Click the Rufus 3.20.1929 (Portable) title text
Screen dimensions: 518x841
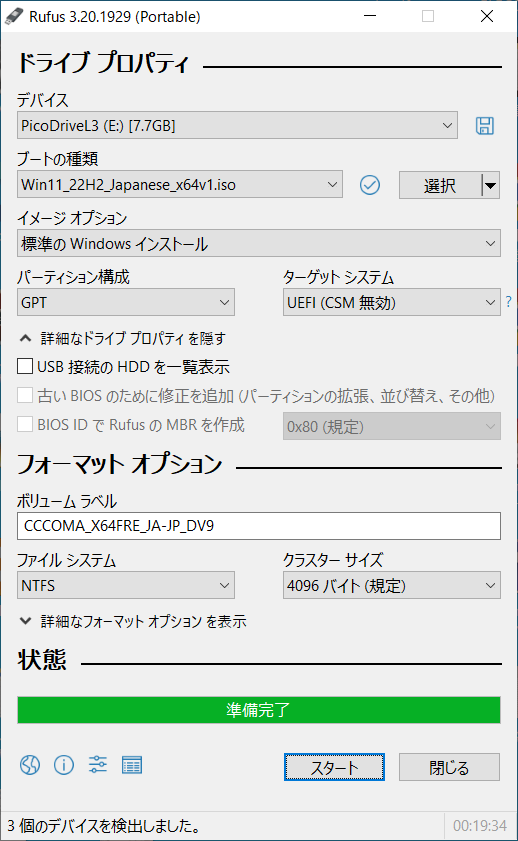(115, 17)
